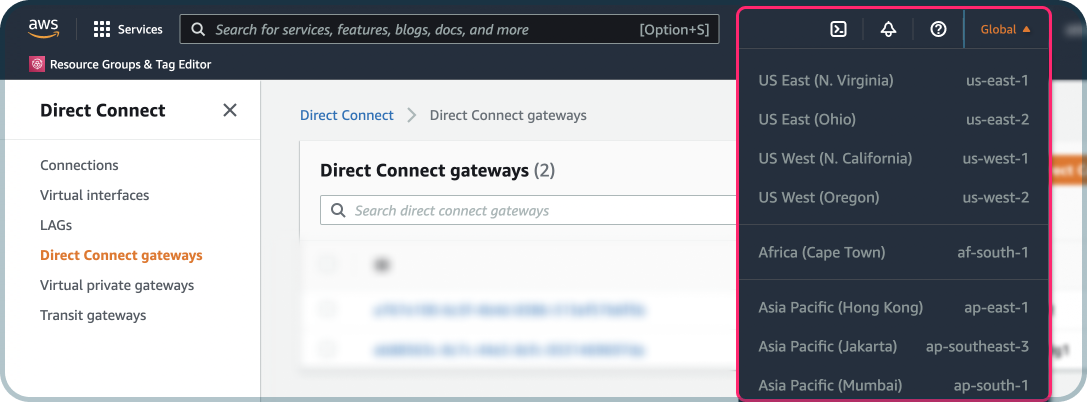This screenshot has width=1087, height=402.
Task: Click the magnifier in gateways search box
Action: pos(338,210)
